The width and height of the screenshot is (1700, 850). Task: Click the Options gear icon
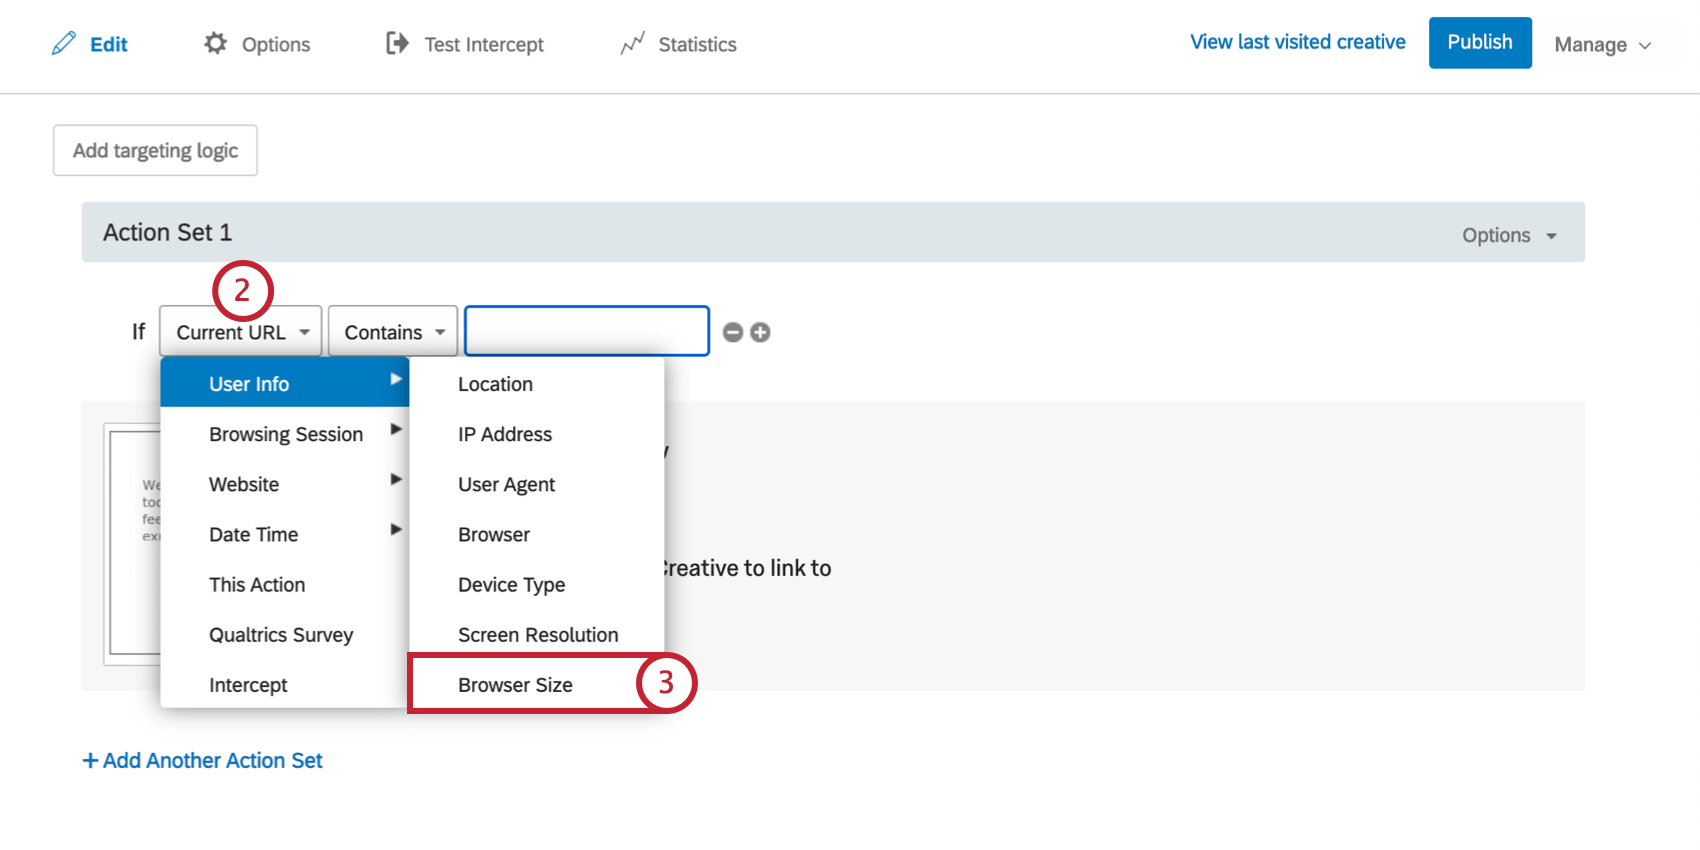215,43
